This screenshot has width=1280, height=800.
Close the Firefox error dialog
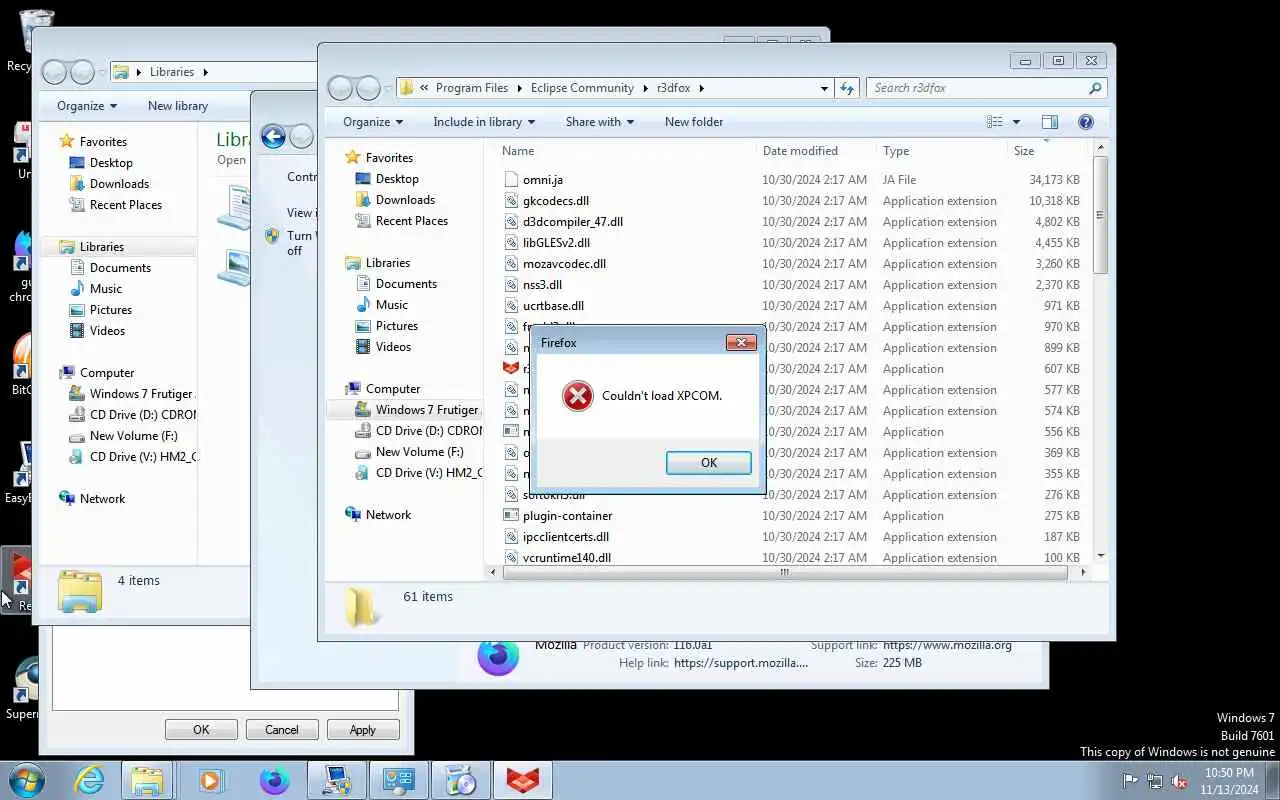740,342
